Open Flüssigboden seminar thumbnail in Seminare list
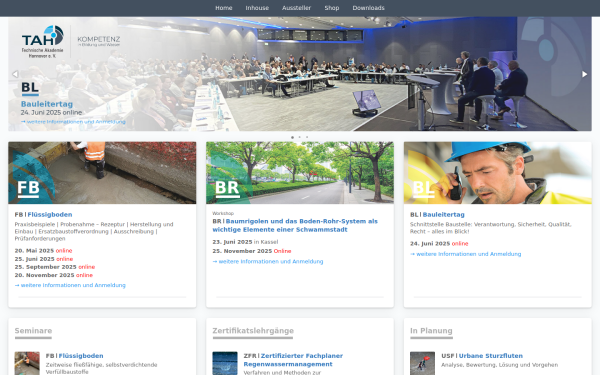The height and width of the screenshot is (375, 600). pyautogui.click(x=27, y=363)
